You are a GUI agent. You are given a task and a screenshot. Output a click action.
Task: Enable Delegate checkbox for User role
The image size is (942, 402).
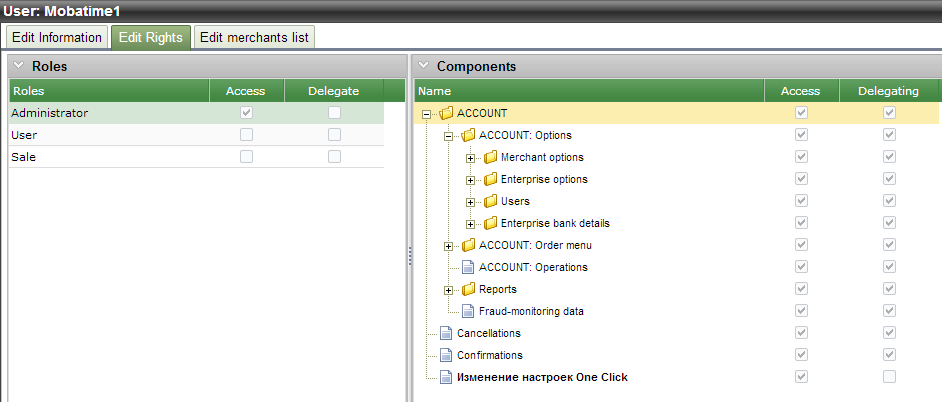[x=334, y=135]
